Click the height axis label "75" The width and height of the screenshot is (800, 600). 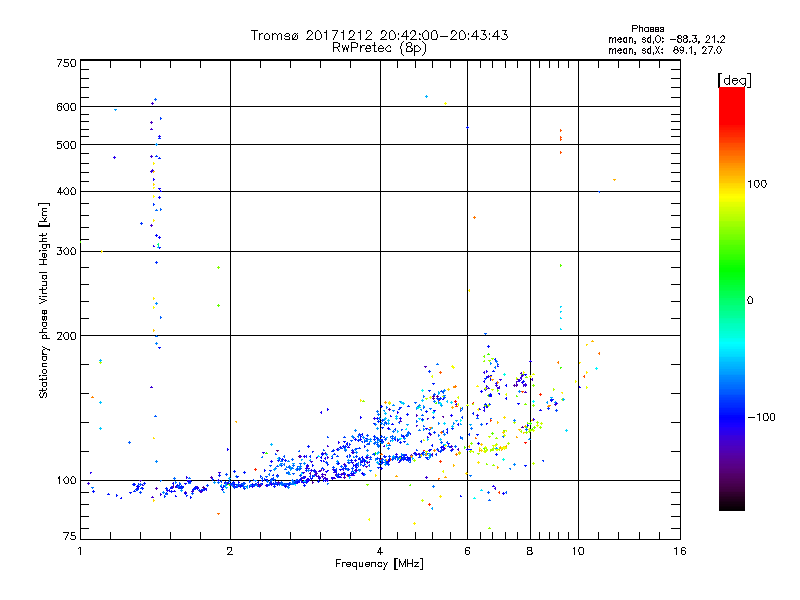pos(70,536)
